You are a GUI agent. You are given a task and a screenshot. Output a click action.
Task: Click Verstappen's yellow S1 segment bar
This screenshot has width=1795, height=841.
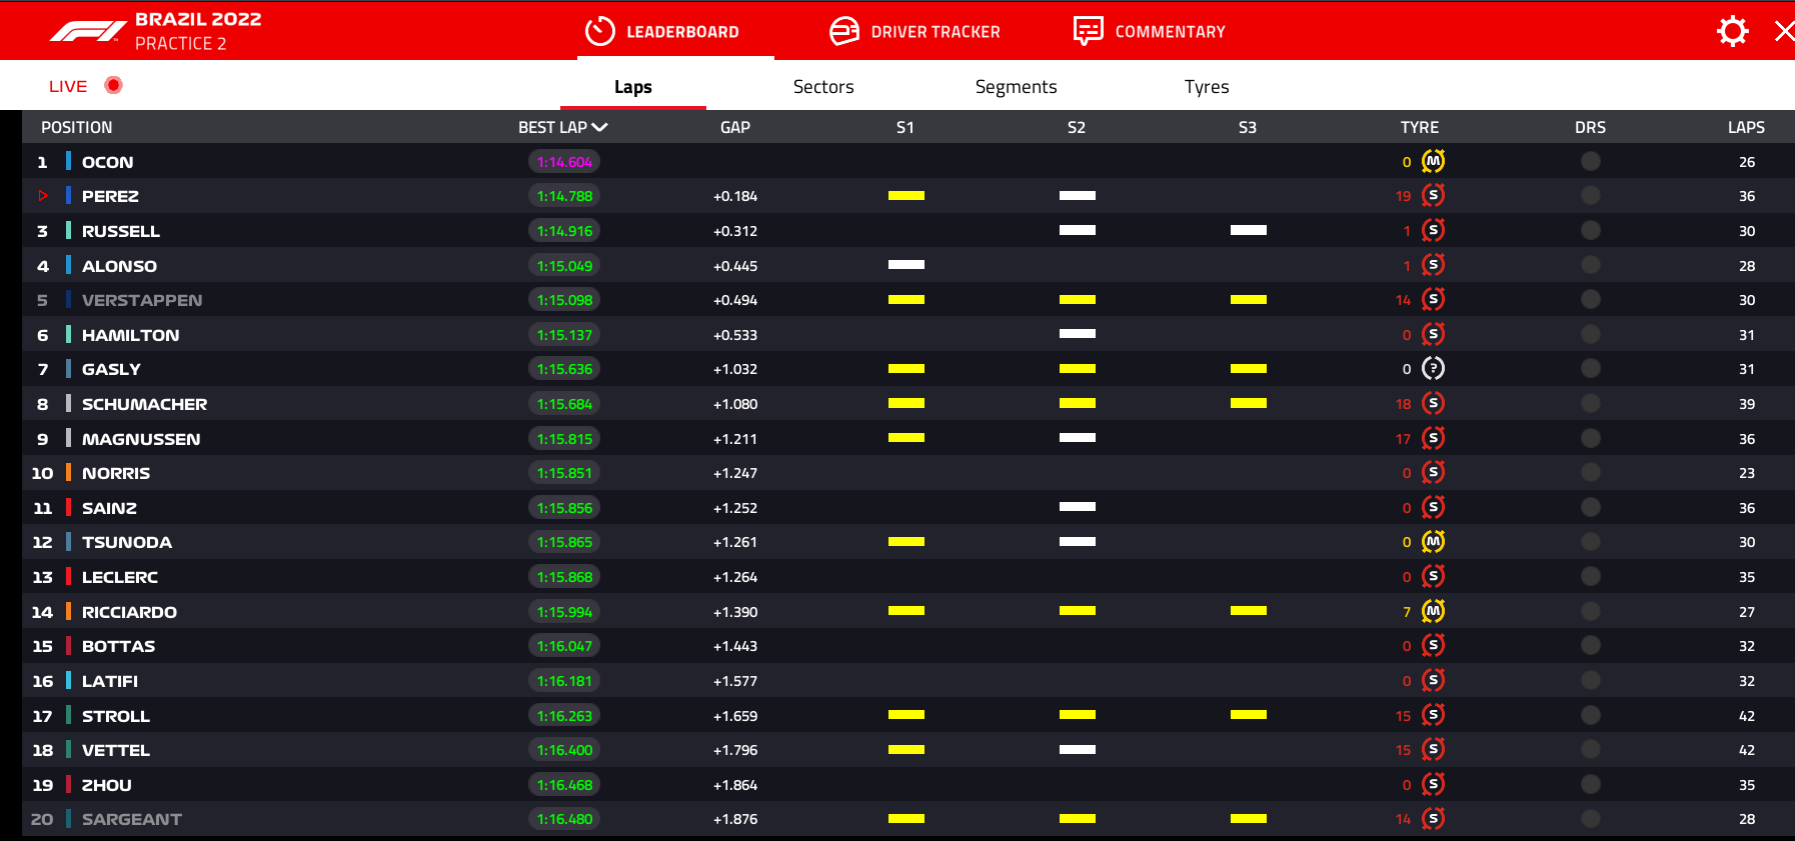pos(906,299)
